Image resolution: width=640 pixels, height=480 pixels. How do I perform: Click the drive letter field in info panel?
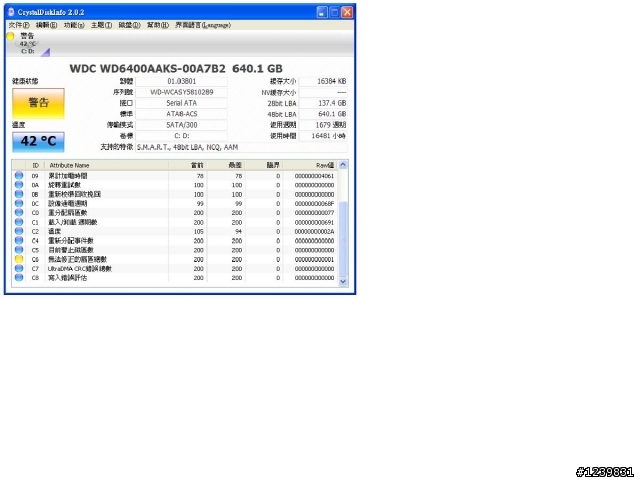pyautogui.click(x=182, y=136)
